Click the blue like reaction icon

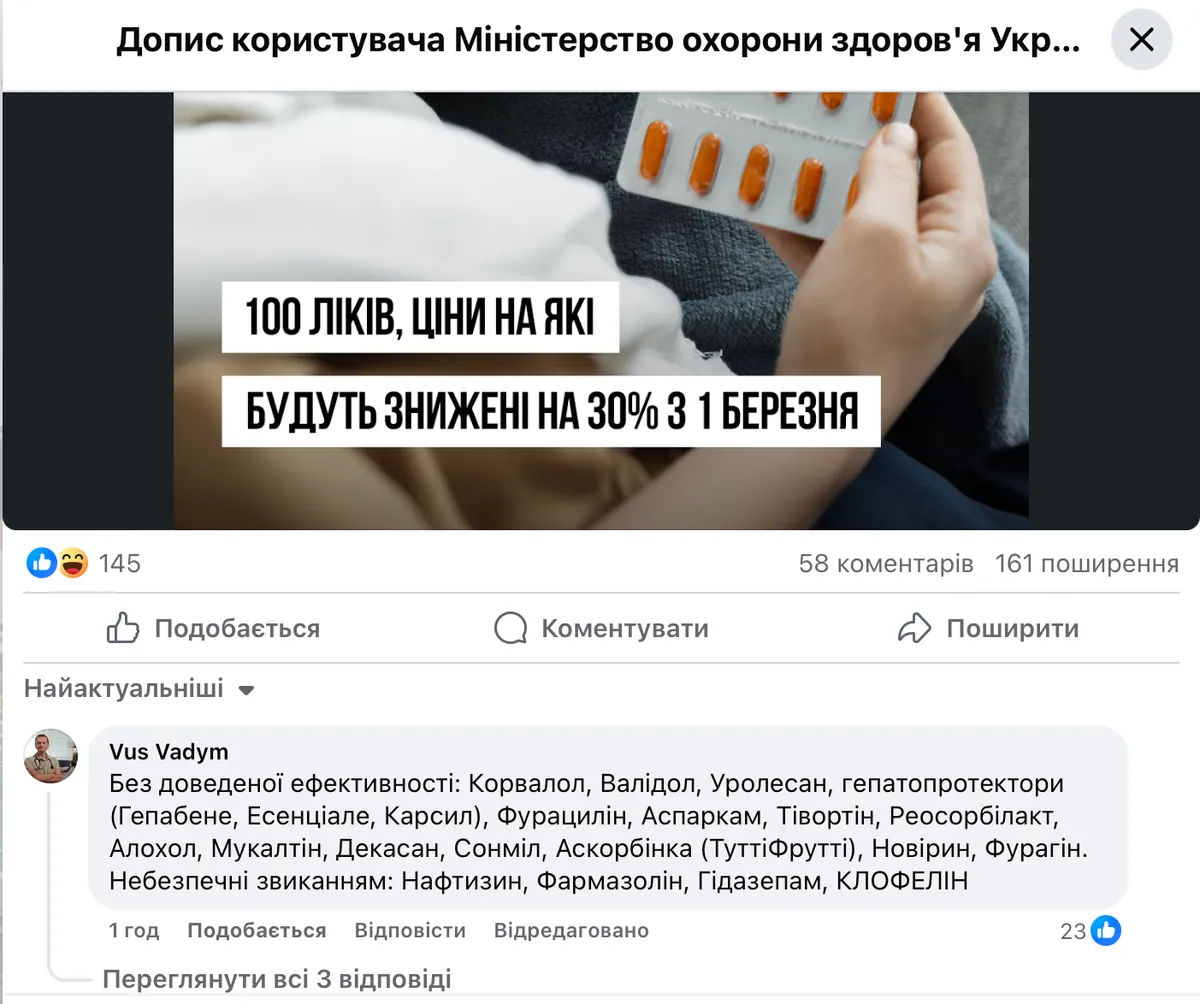point(42,564)
